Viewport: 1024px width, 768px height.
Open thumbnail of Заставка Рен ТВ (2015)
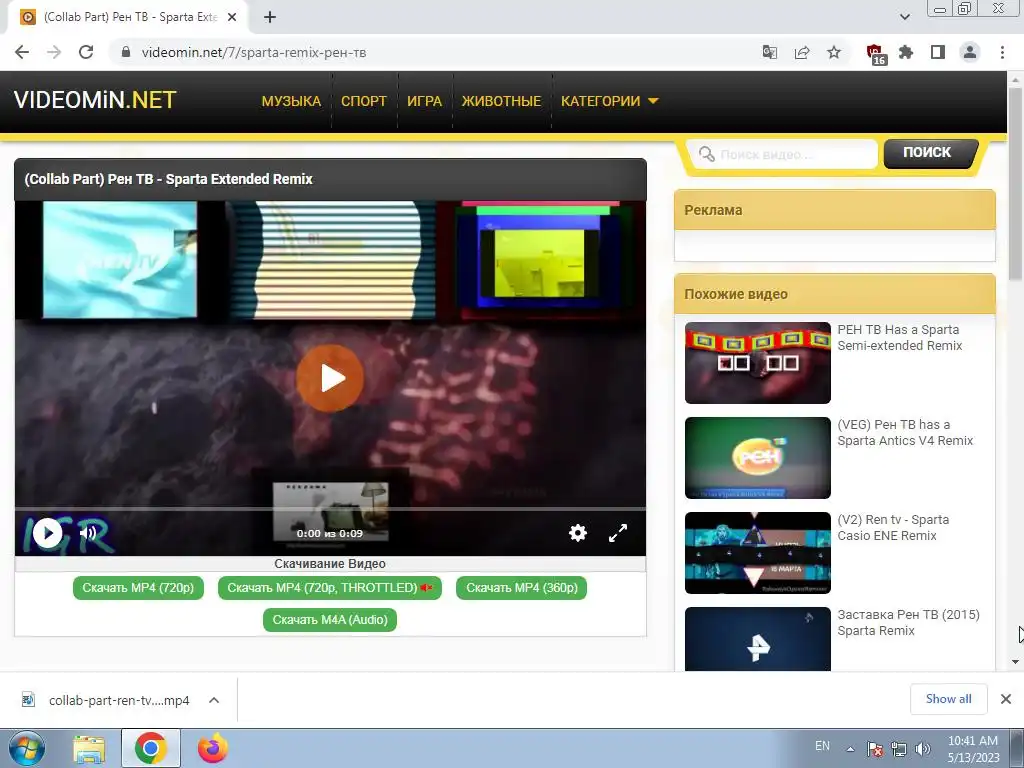(758, 639)
